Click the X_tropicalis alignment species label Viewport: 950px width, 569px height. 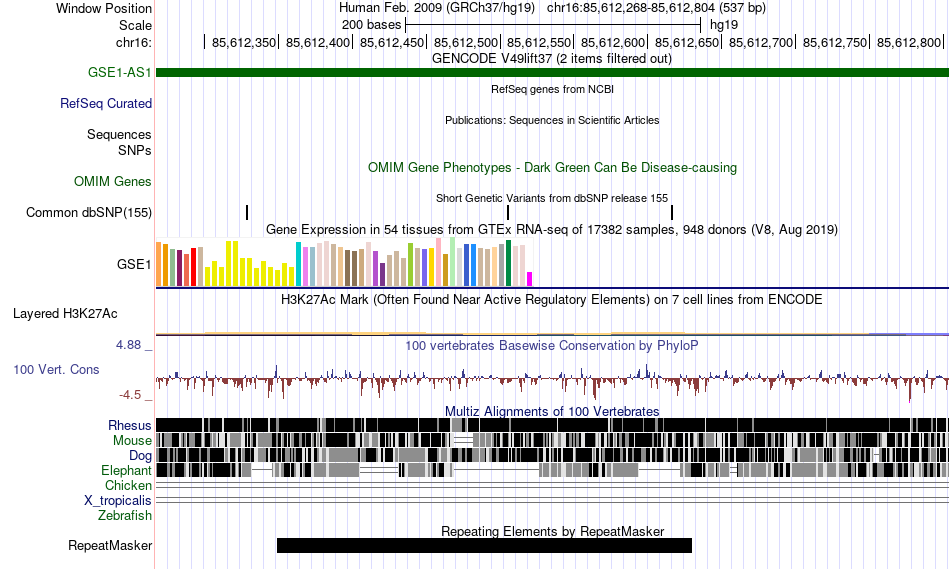pos(118,501)
